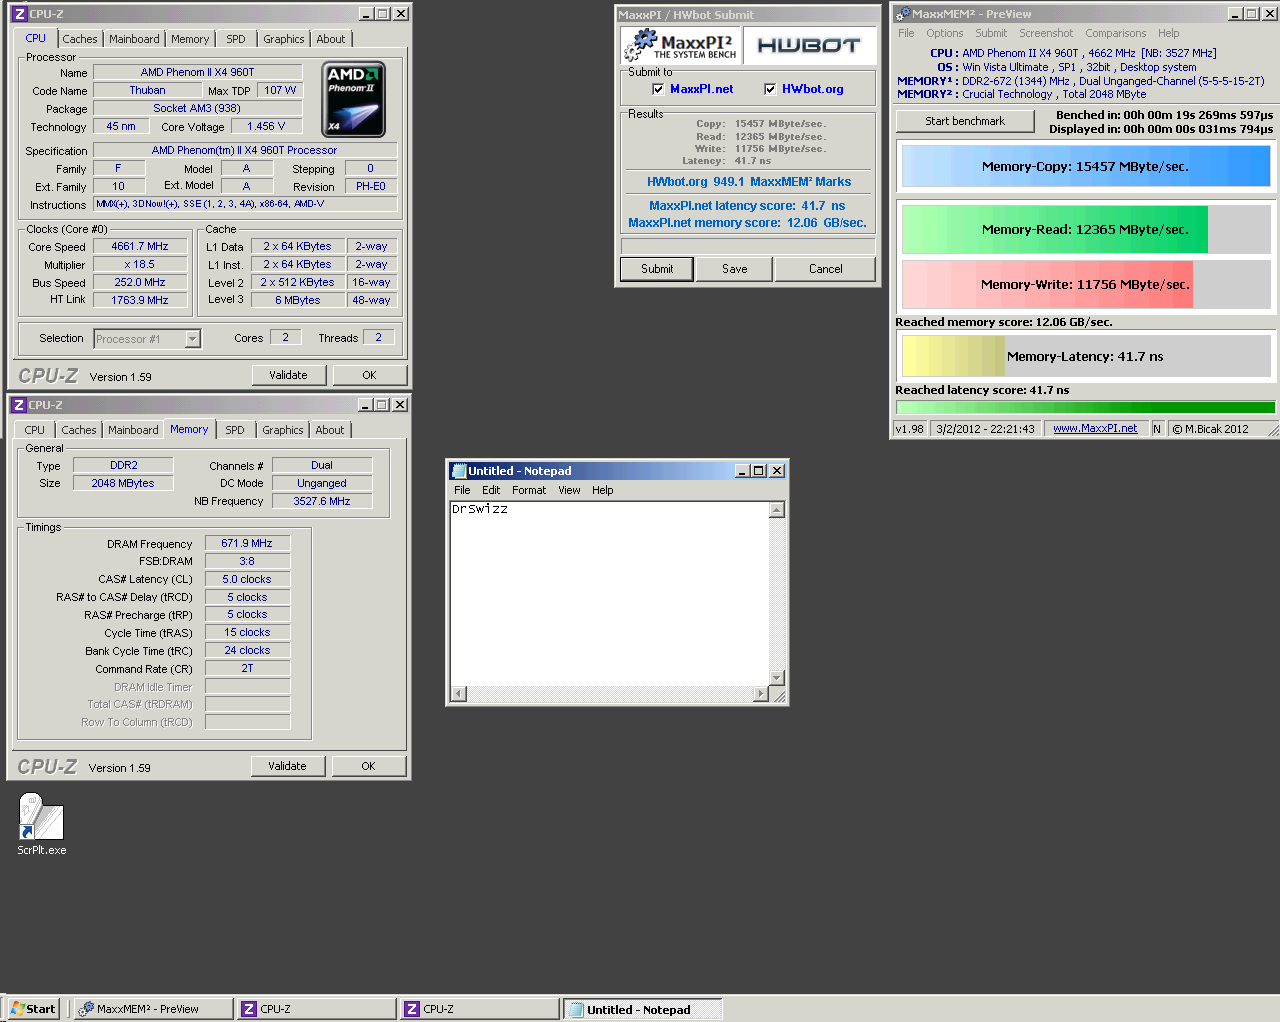Click the MaxxPI² System Bench logo
This screenshot has height=1022, width=1280.
(682, 46)
